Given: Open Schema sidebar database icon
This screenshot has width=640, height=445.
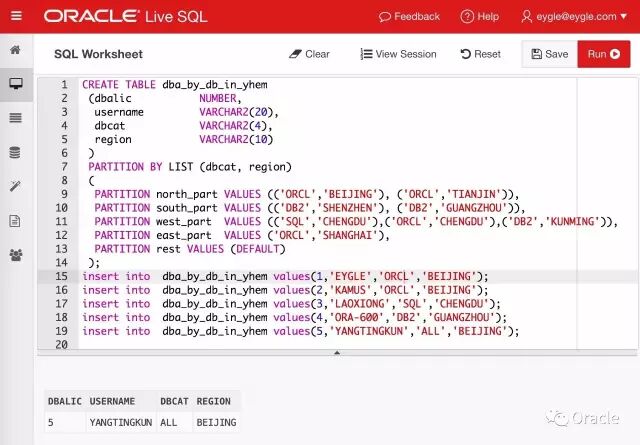Looking at the screenshot, I should [x=15, y=152].
